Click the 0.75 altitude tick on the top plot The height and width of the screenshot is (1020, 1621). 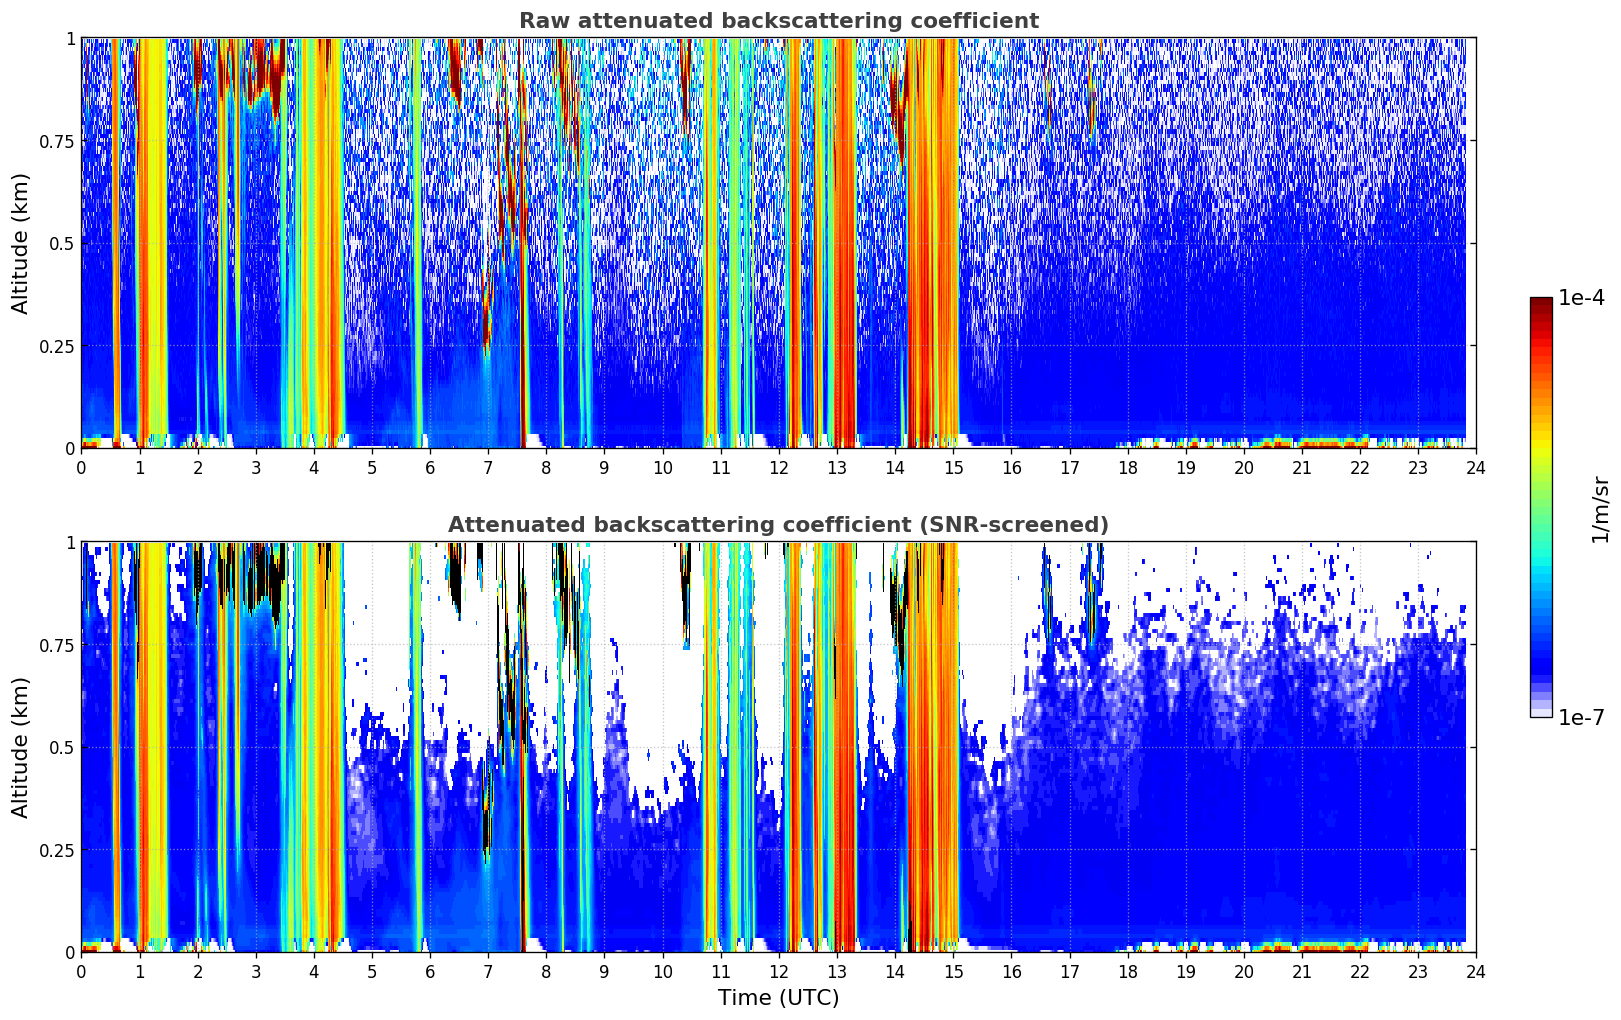[58, 141]
